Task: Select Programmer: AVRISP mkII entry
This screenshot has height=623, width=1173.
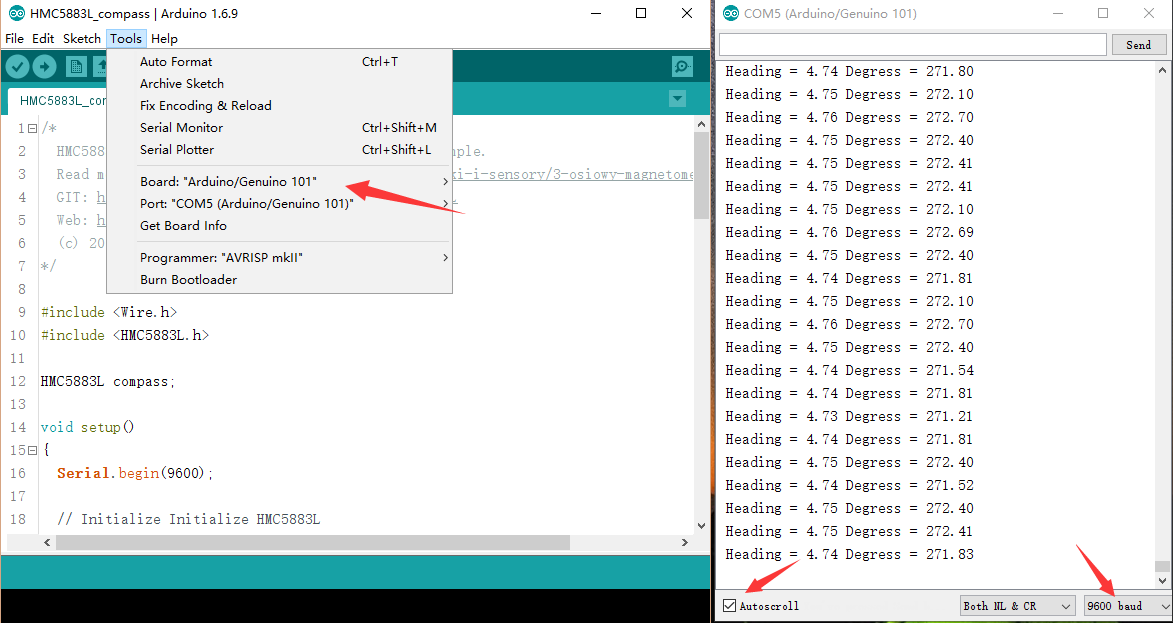Action: pyautogui.click(x=280, y=258)
